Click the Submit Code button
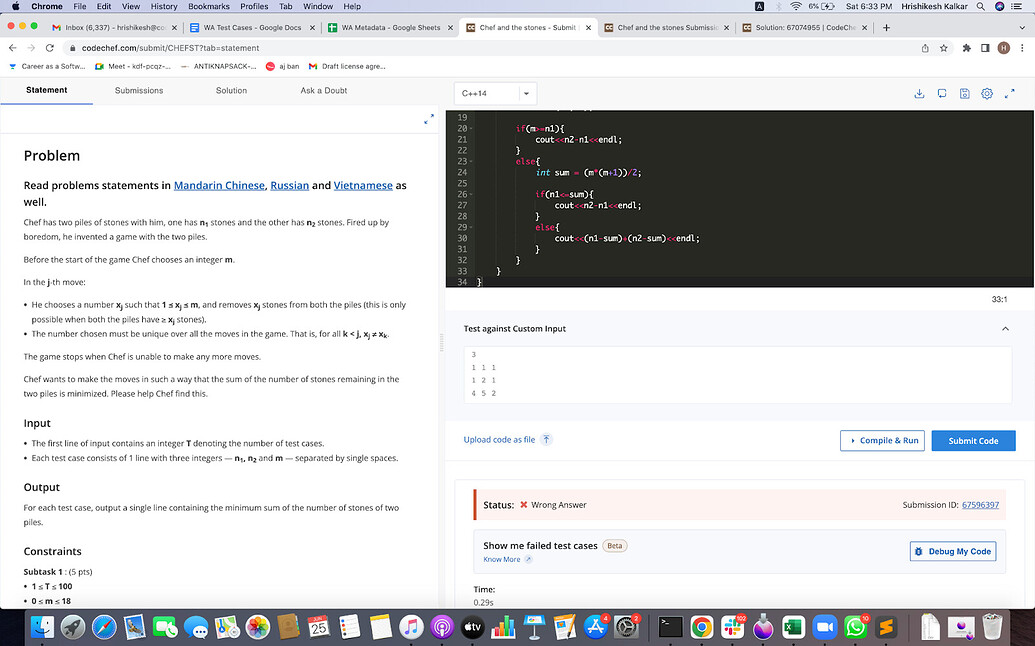 pos(973,440)
